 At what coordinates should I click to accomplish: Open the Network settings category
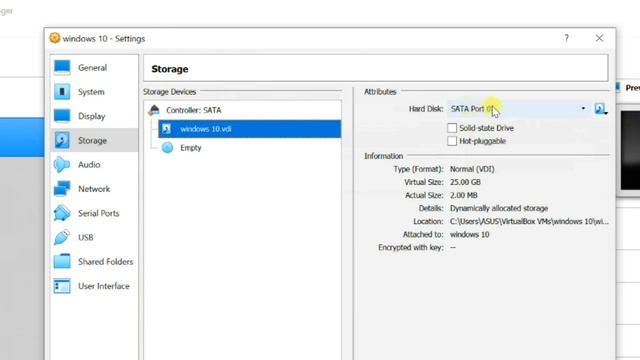(x=94, y=189)
